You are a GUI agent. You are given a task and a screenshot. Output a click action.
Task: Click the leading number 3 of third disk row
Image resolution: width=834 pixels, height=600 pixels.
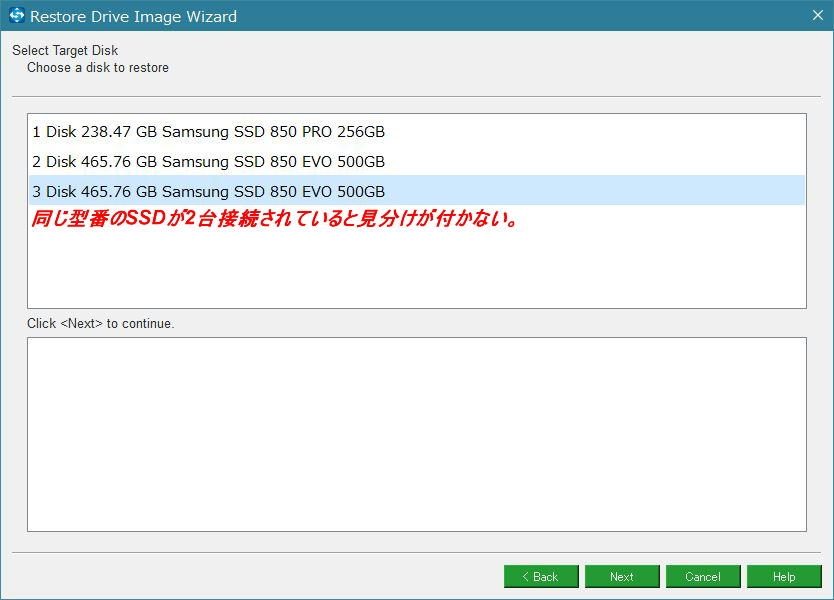click(36, 191)
